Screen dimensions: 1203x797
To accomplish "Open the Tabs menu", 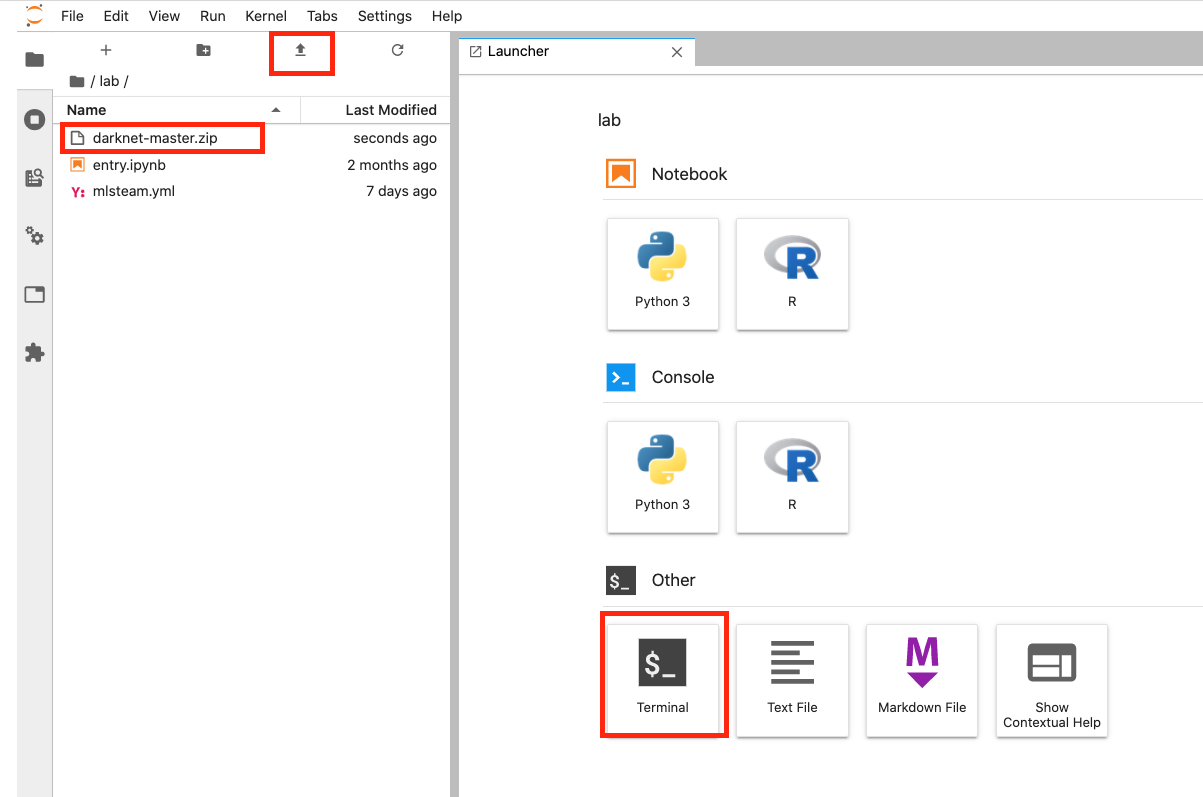I will click(322, 16).
